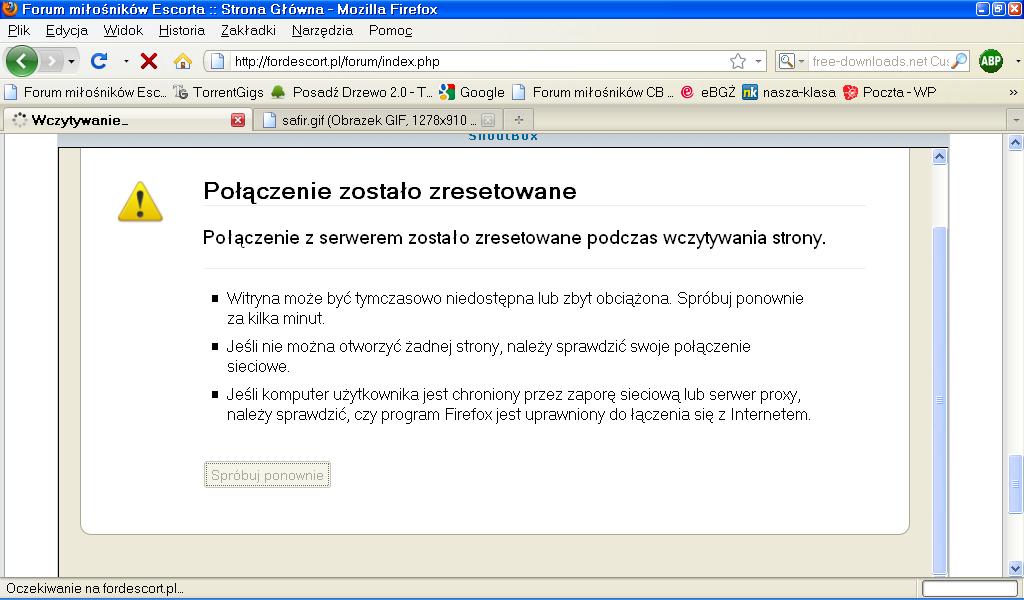Click the Spróbuj ponownie button
1024x600 pixels.
[267, 475]
